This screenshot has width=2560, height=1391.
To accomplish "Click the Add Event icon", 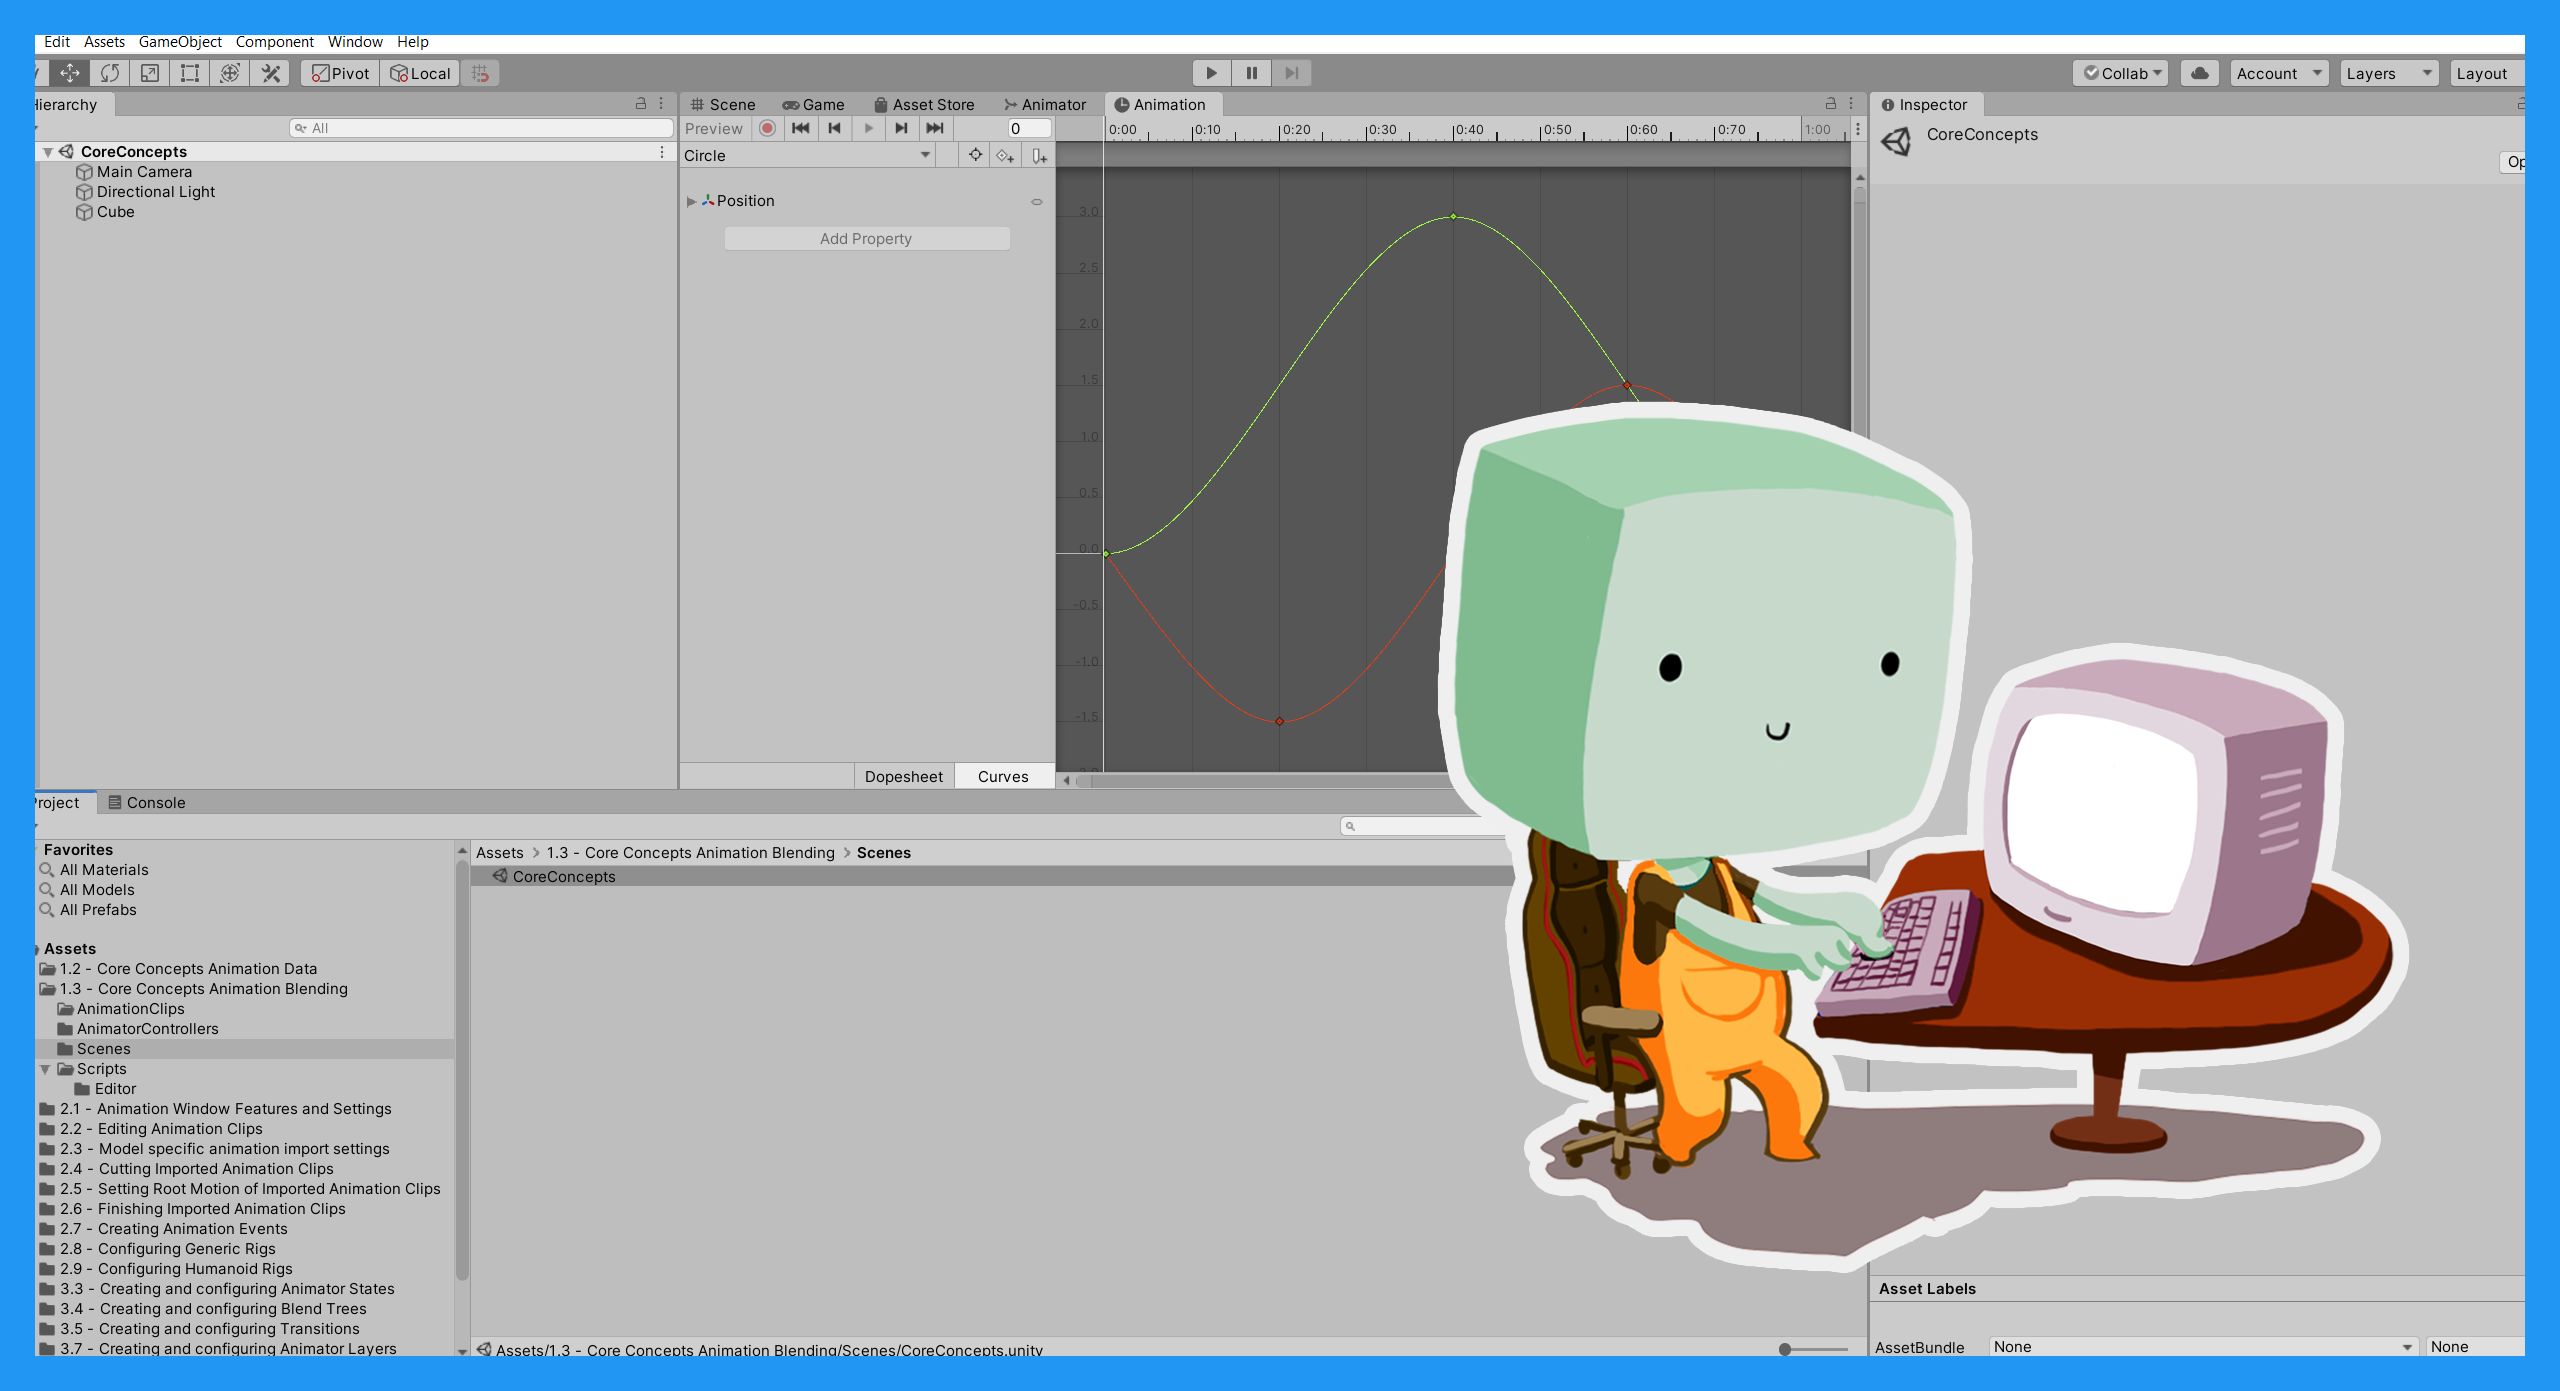I will pos(1039,156).
